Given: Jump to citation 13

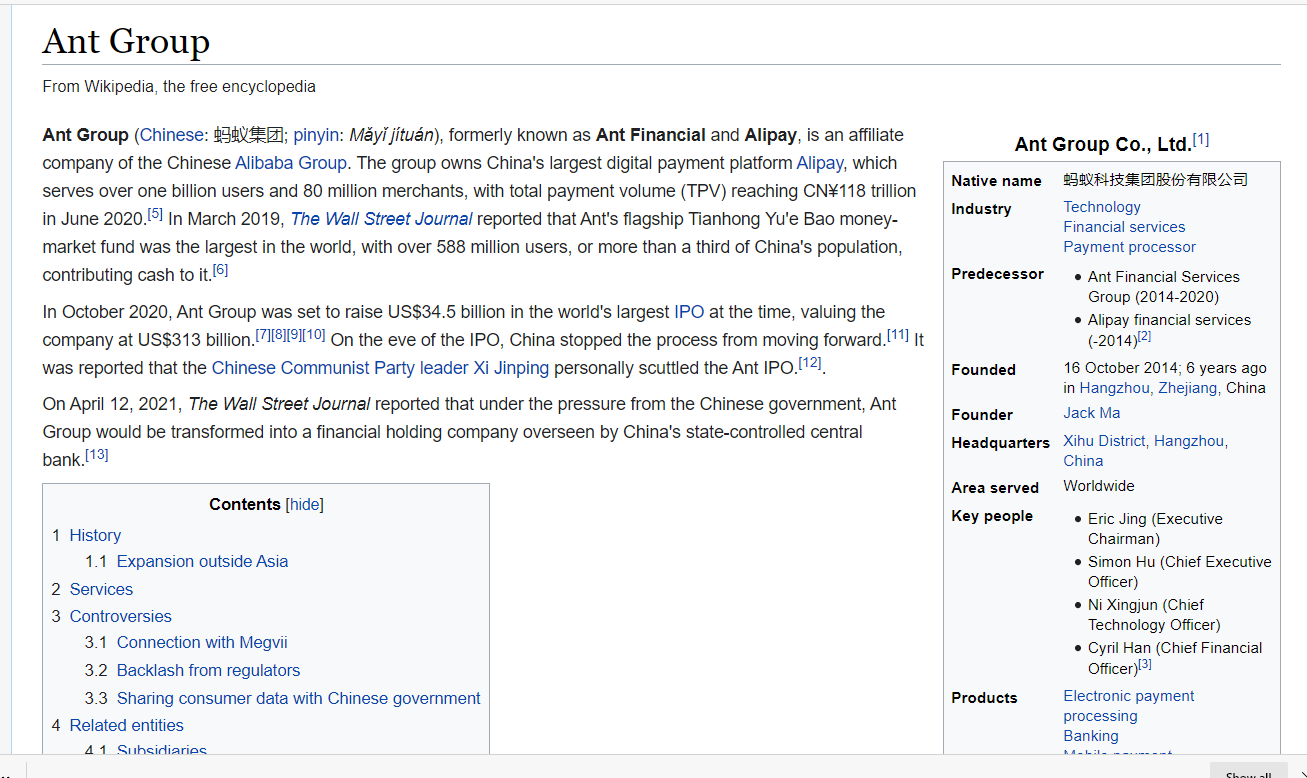Looking at the screenshot, I should [97, 454].
